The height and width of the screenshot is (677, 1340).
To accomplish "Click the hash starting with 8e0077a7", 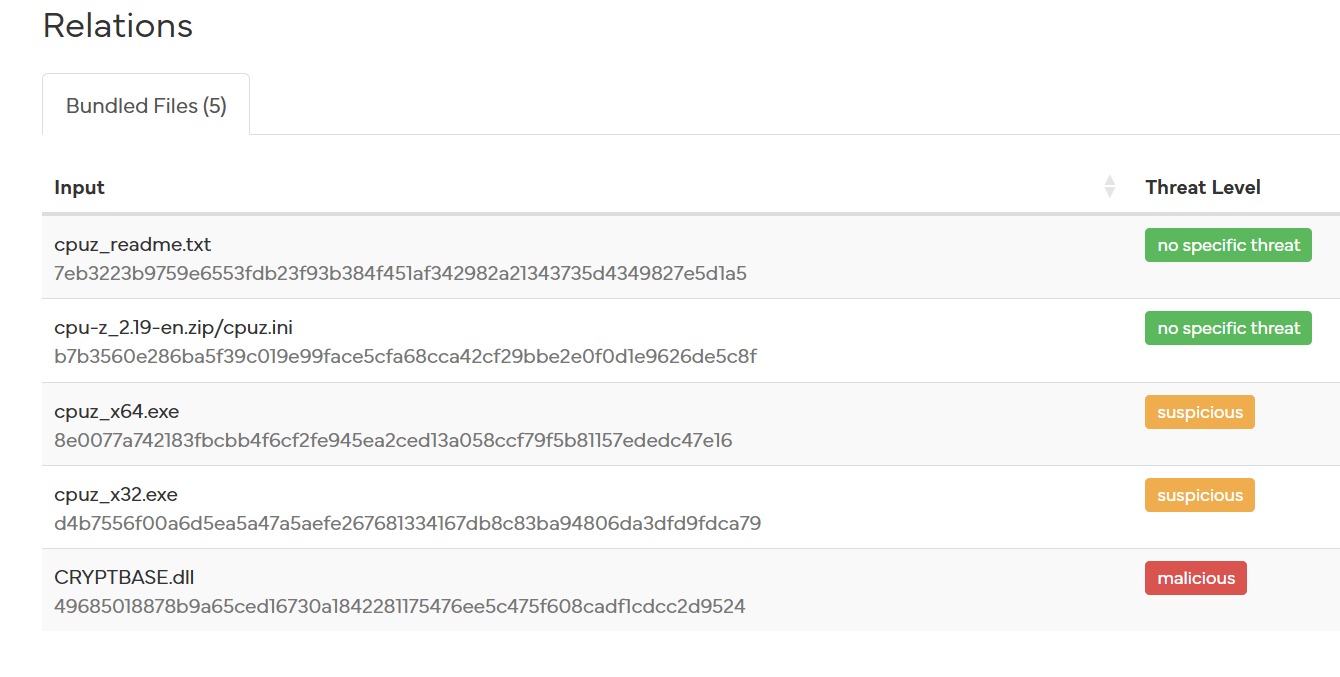I will (x=393, y=440).
